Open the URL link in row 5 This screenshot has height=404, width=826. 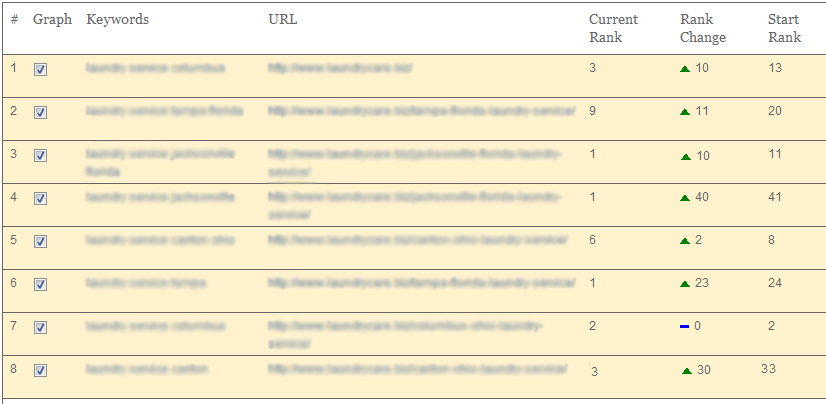[x=418, y=240]
